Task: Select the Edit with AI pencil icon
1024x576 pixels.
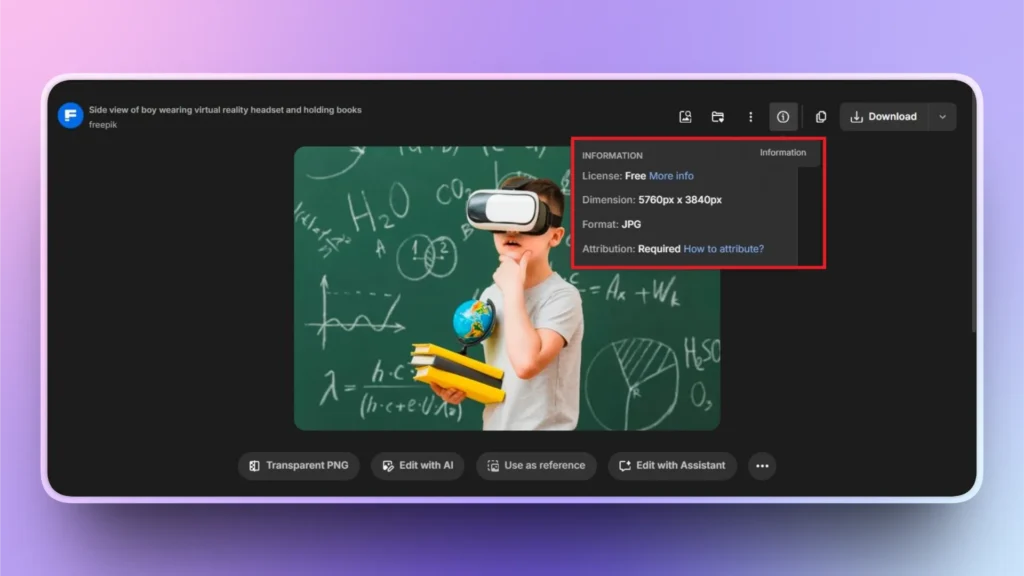Action: pyautogui.click(x=388, y=466)
